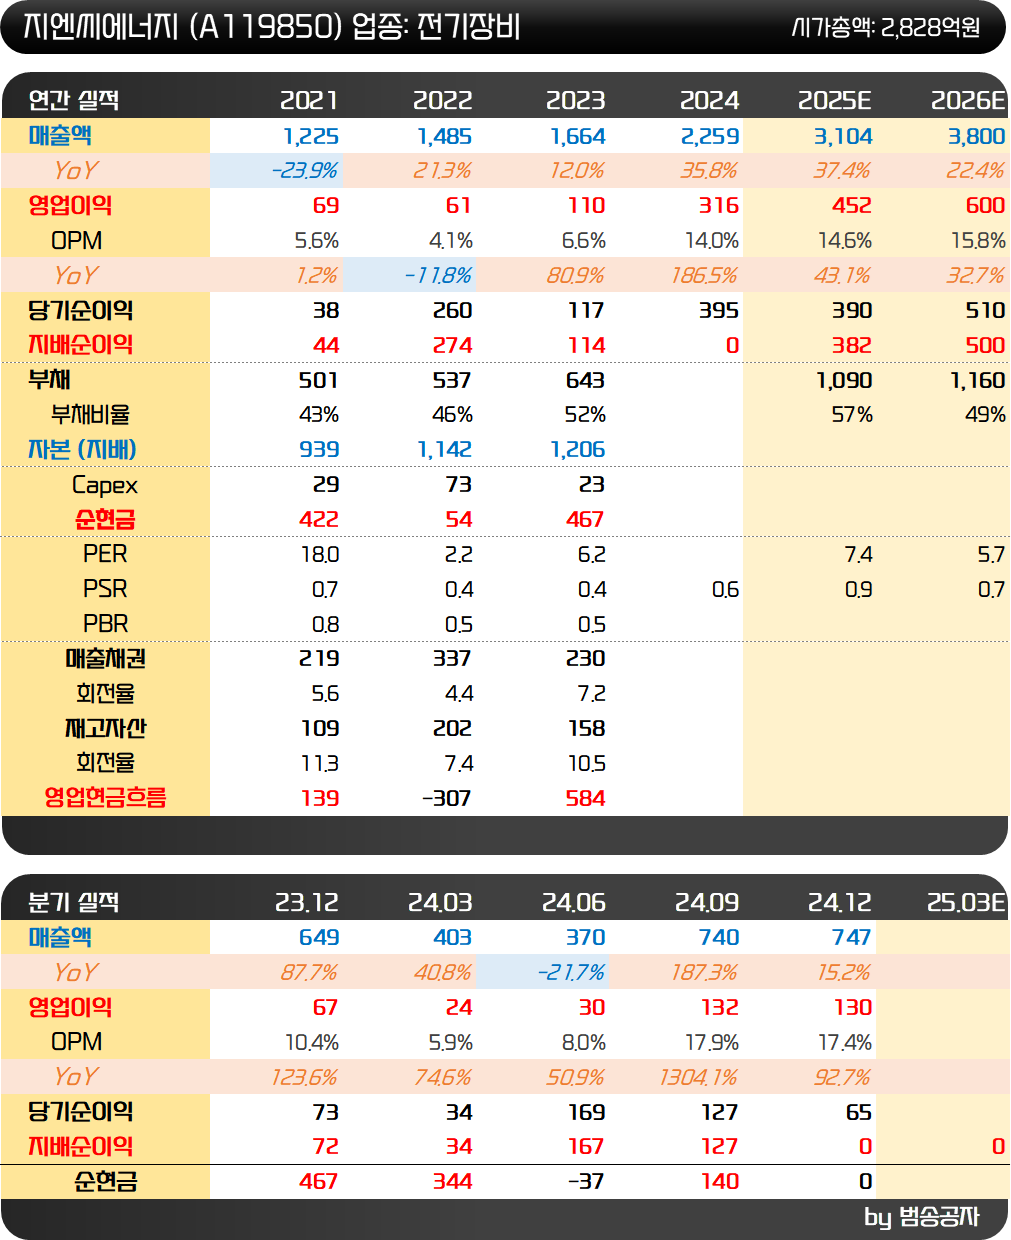The image size is (1011, 1240).
Task: Click OPM value 14.0%
Action: [x=711, y=241]
